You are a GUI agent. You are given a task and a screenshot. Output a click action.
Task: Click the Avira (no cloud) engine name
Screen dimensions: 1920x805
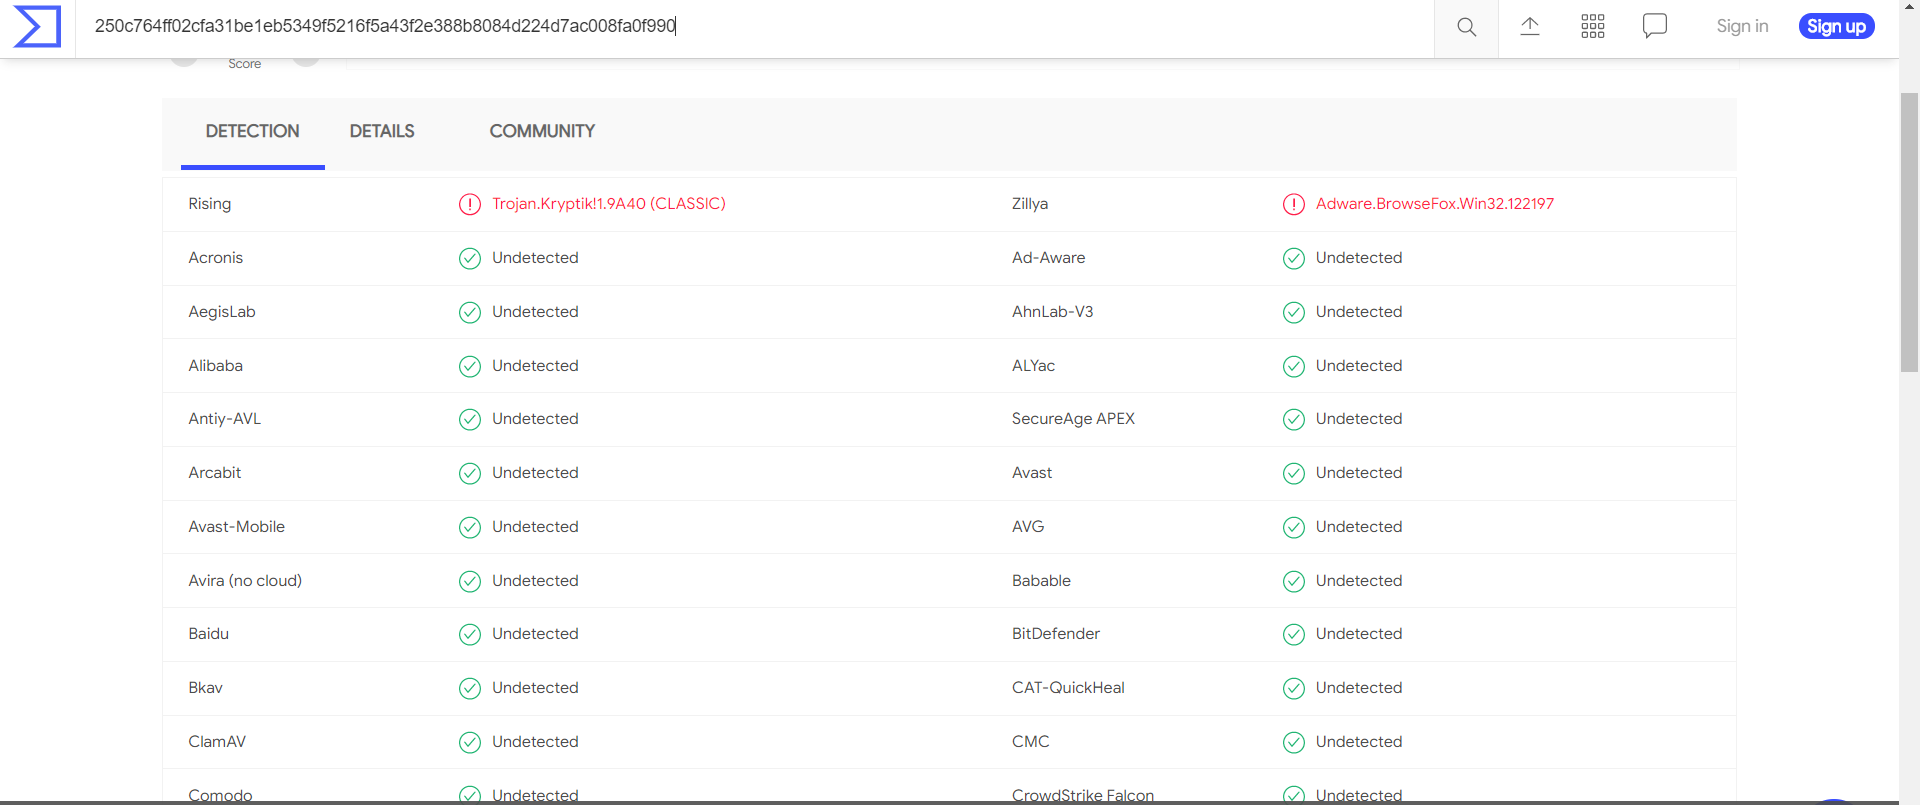pyautogui.click(x=245, y=581)
